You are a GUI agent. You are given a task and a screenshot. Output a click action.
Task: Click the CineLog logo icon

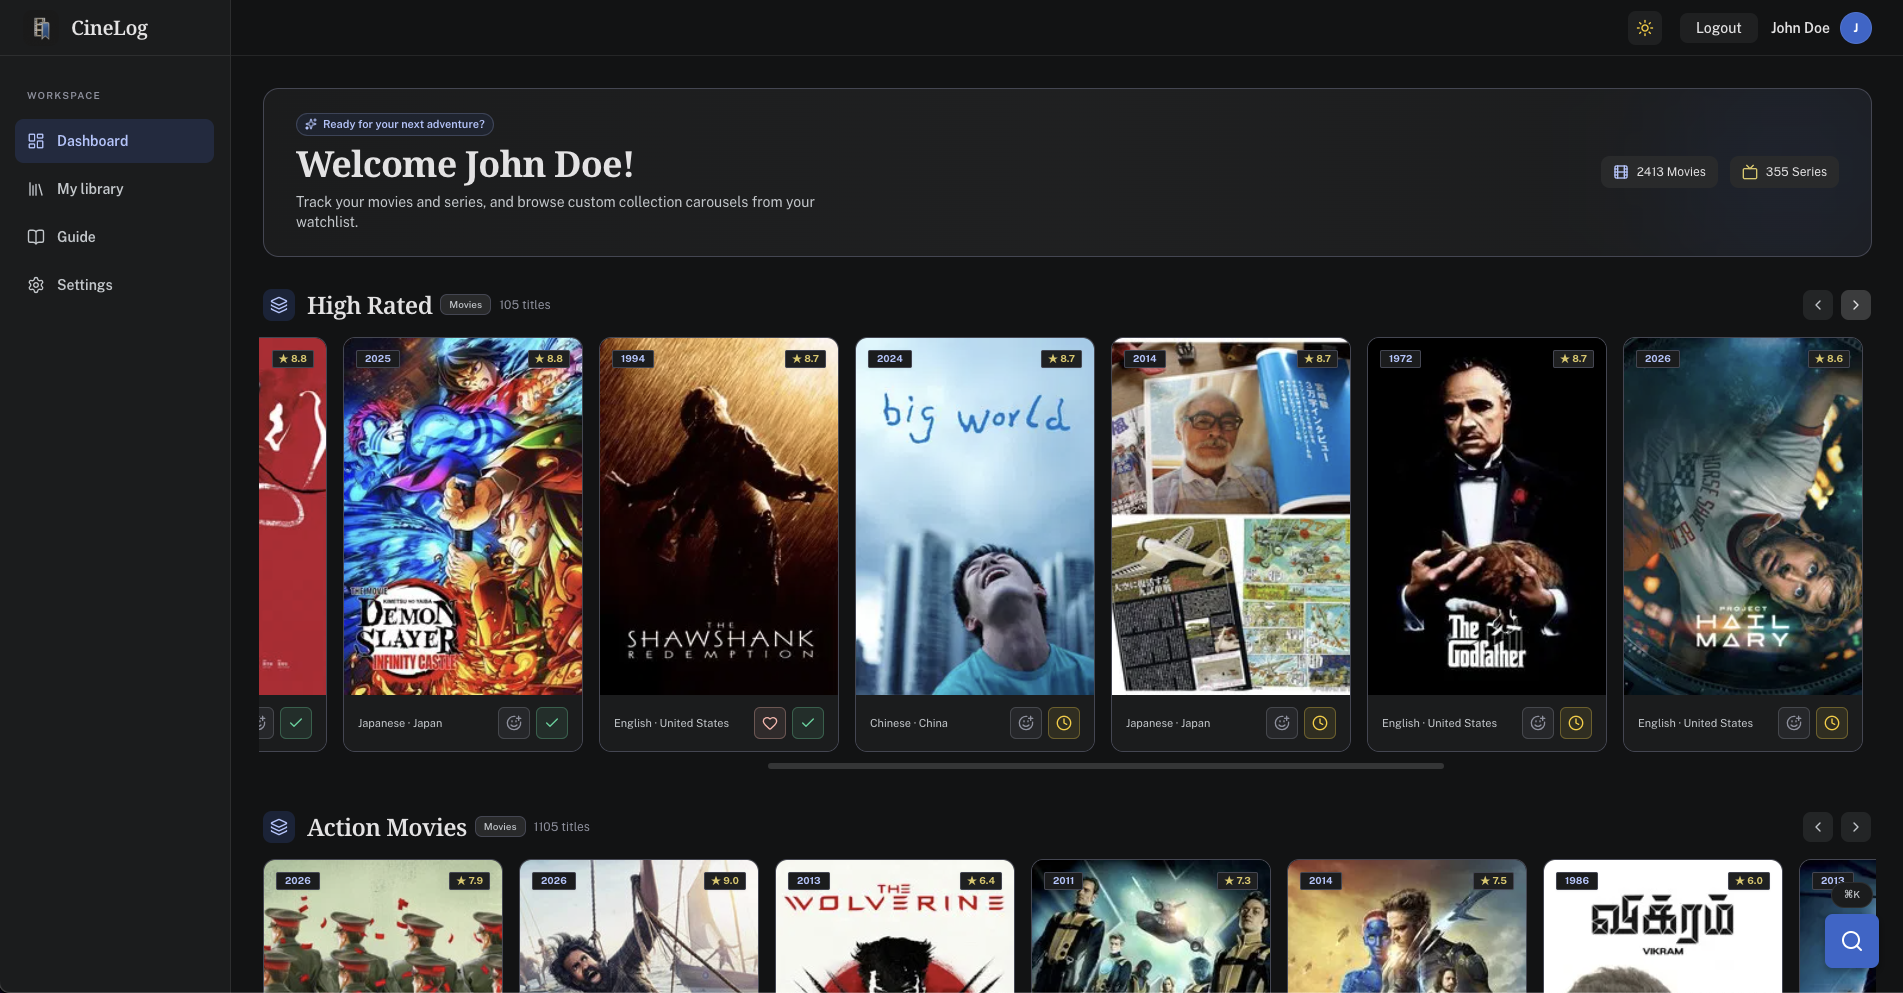point(41,28)
